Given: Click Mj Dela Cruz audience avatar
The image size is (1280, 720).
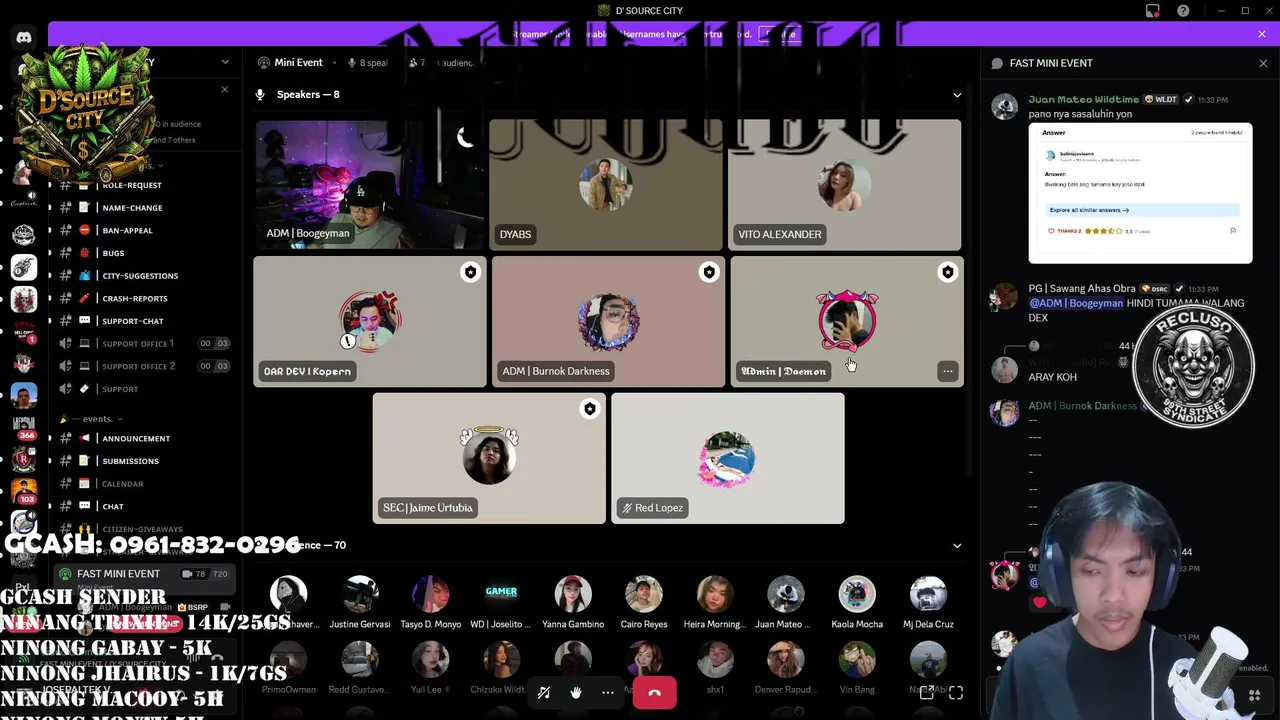Looking at the screenshot, I should [928, 595].
